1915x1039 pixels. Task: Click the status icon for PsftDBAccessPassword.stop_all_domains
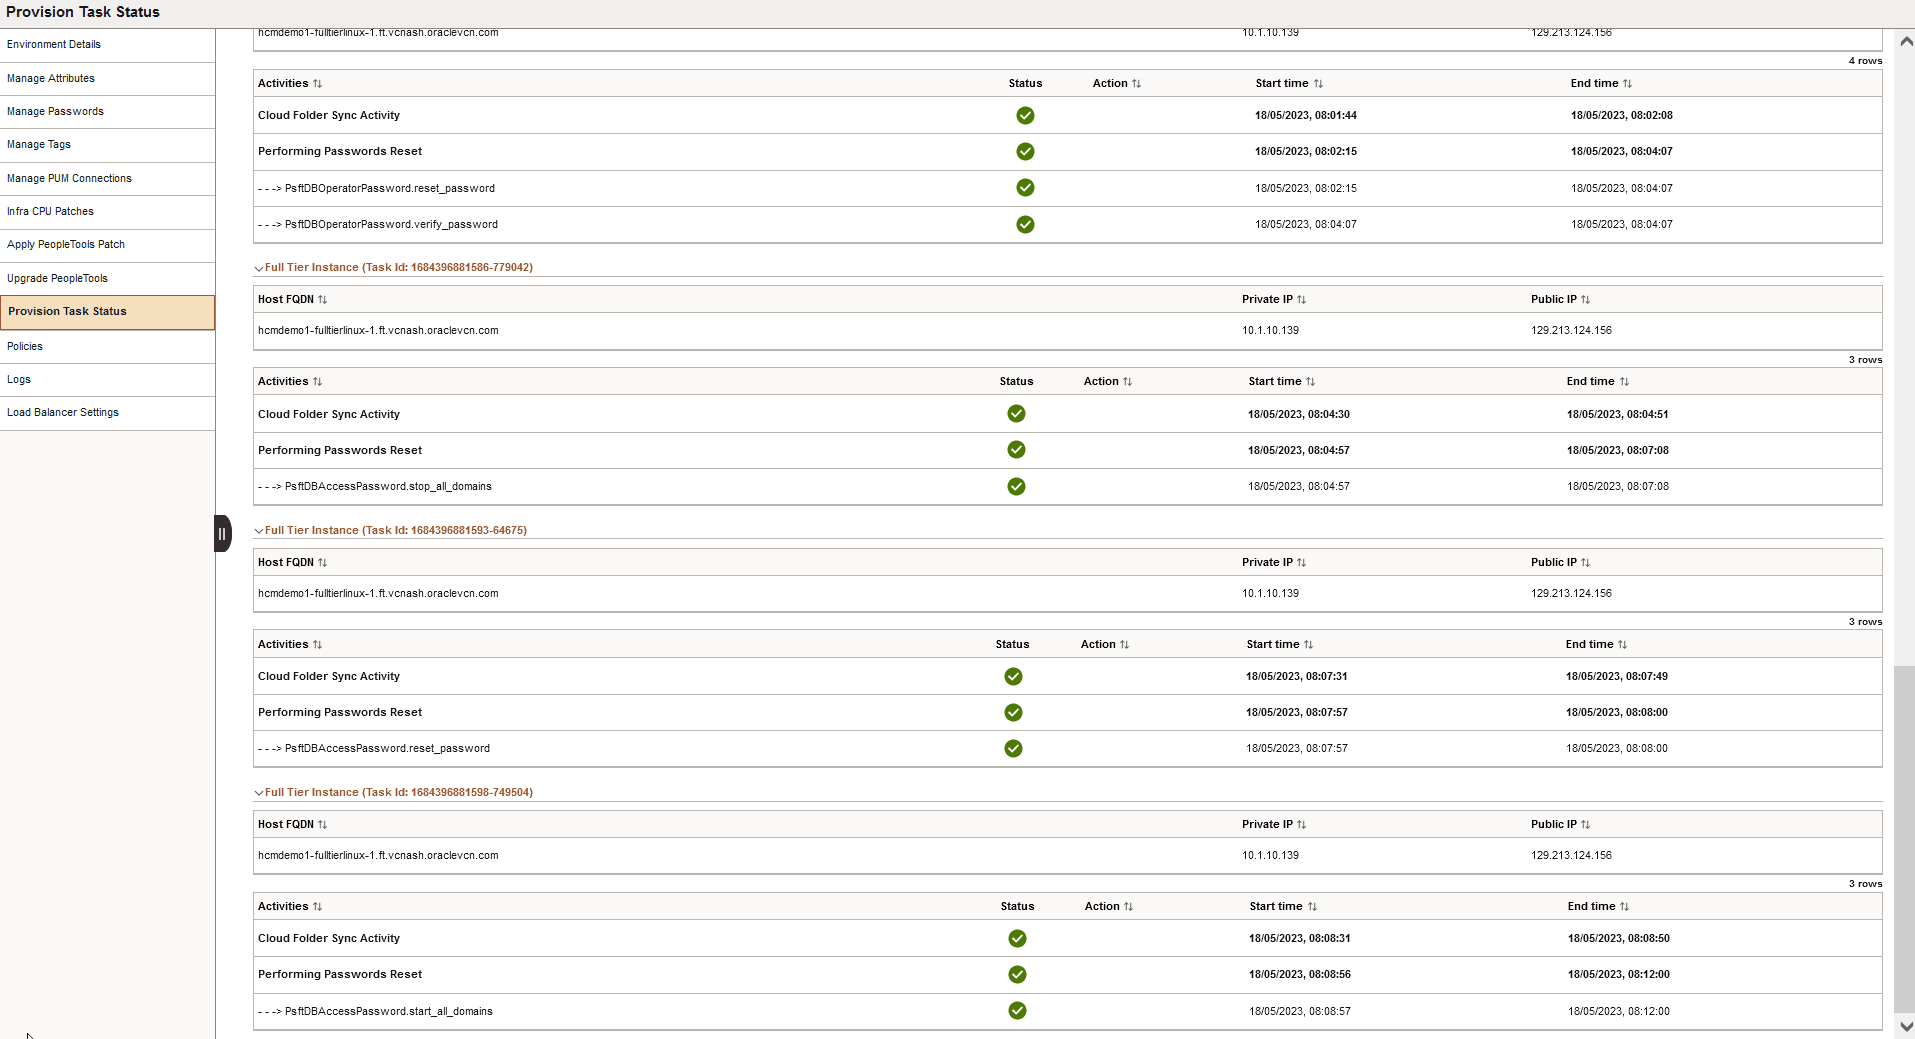(1016, 486)
